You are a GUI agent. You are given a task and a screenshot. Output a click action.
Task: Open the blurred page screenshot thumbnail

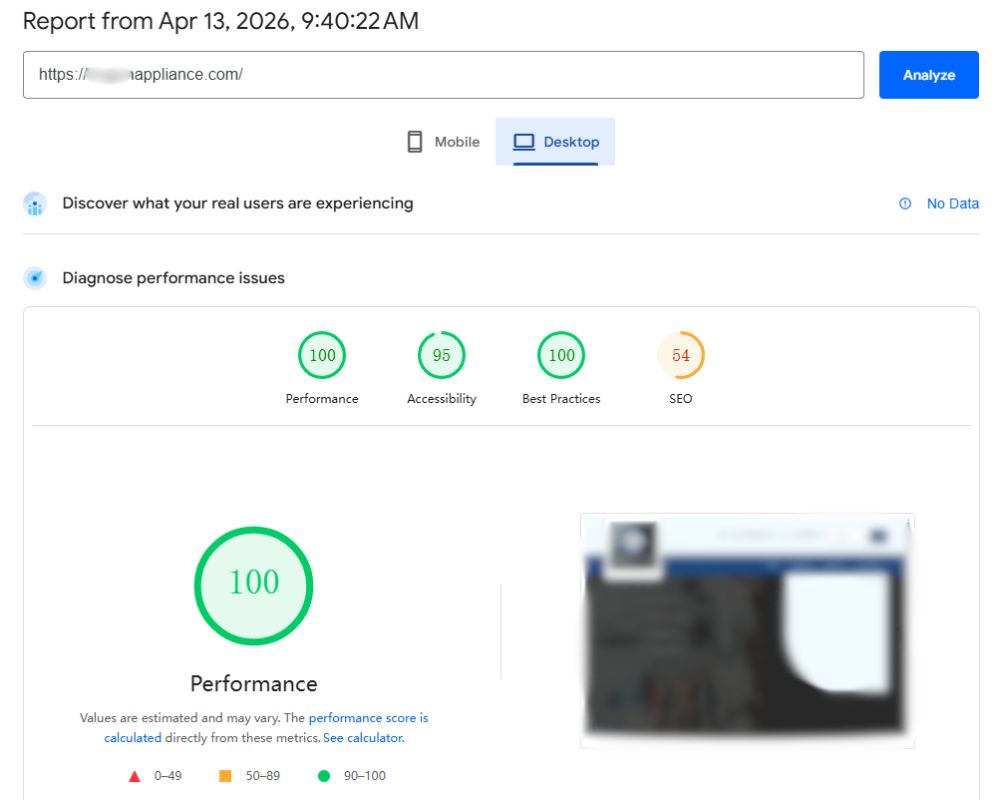[747, 630]
